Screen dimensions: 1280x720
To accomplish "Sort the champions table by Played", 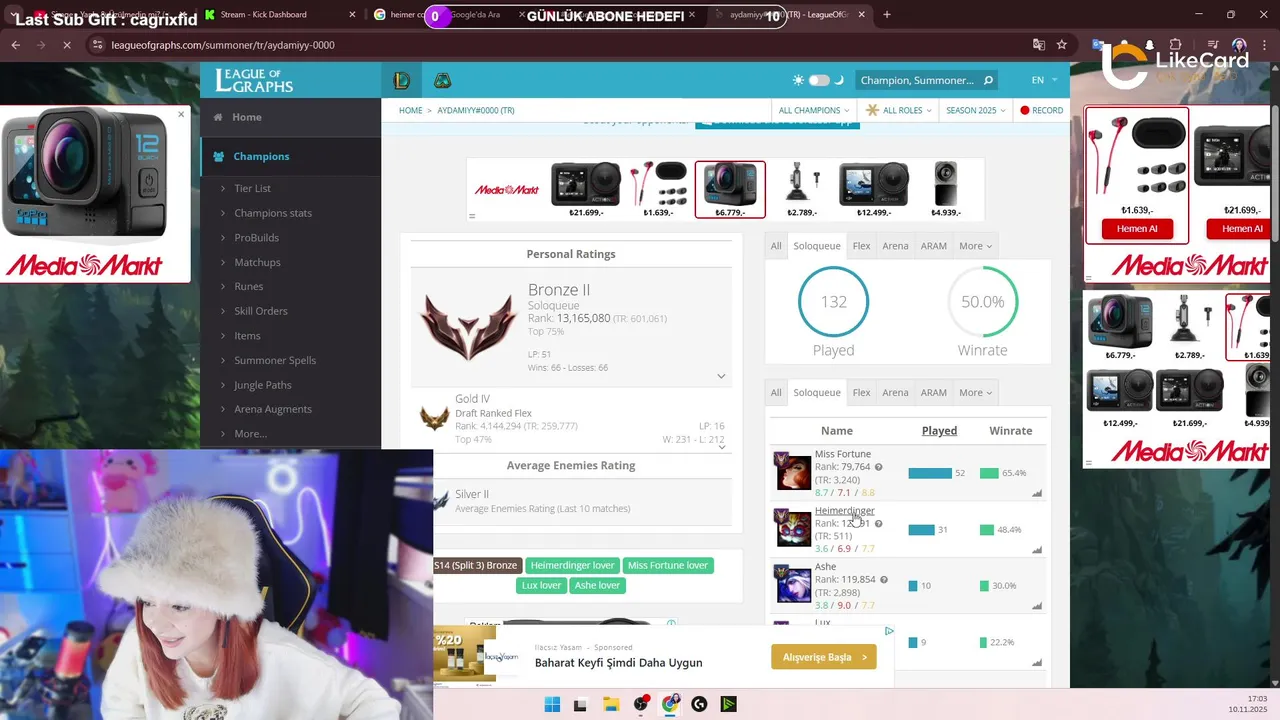I will point(939,431).
